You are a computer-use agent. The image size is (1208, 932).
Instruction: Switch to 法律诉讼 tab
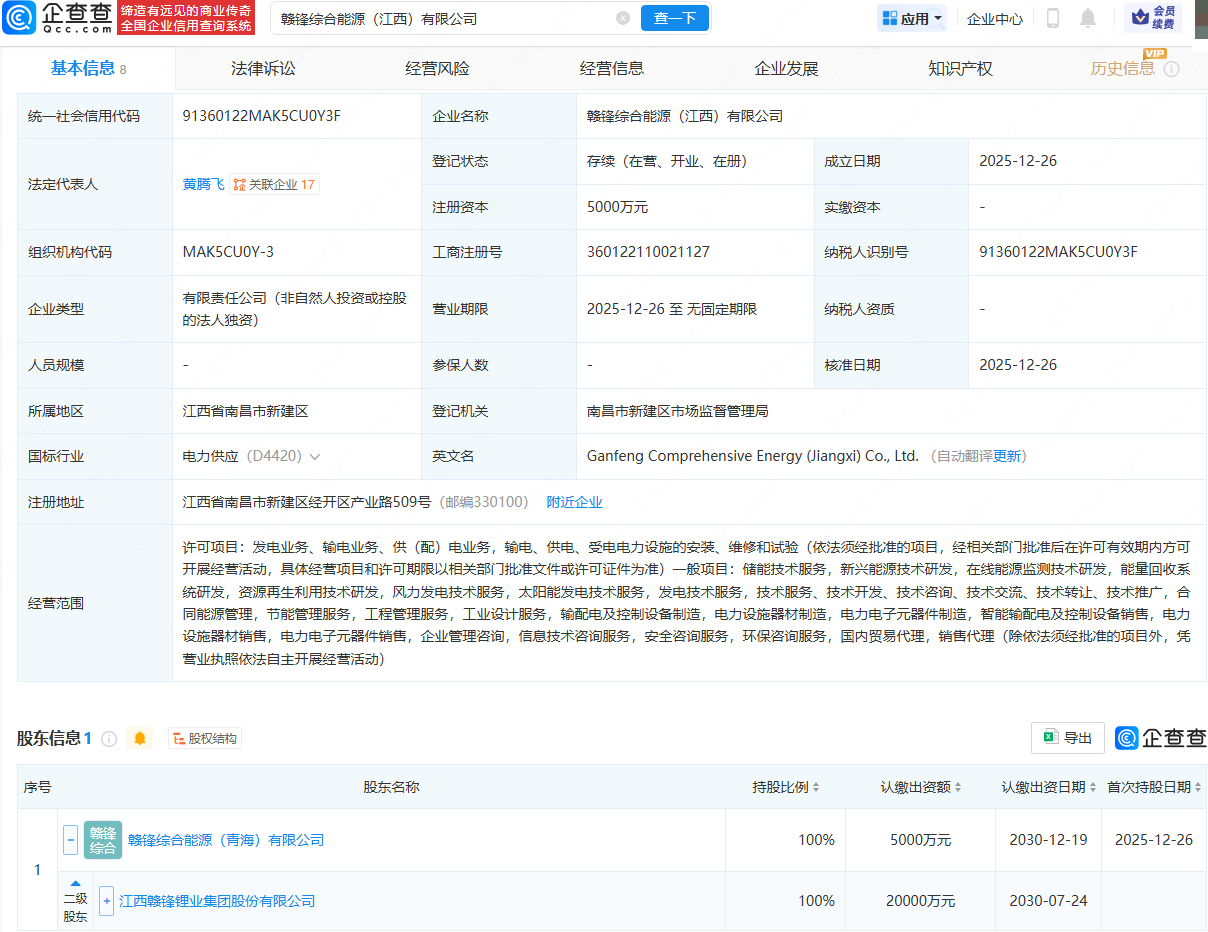pos(263,69)
